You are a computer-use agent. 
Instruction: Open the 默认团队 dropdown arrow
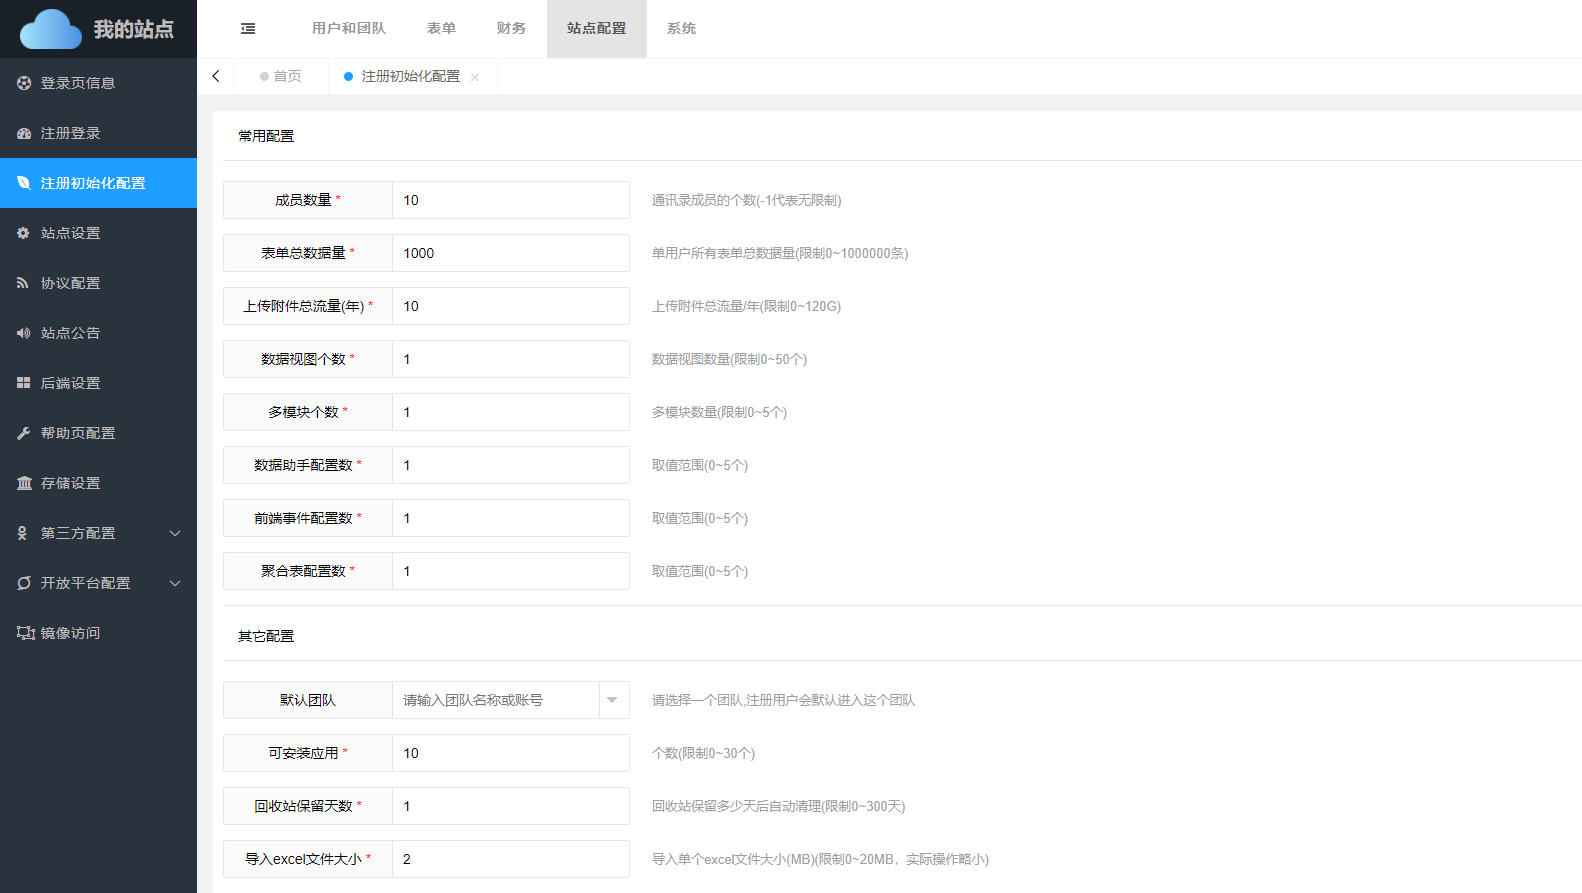click(x=612, y=700)
